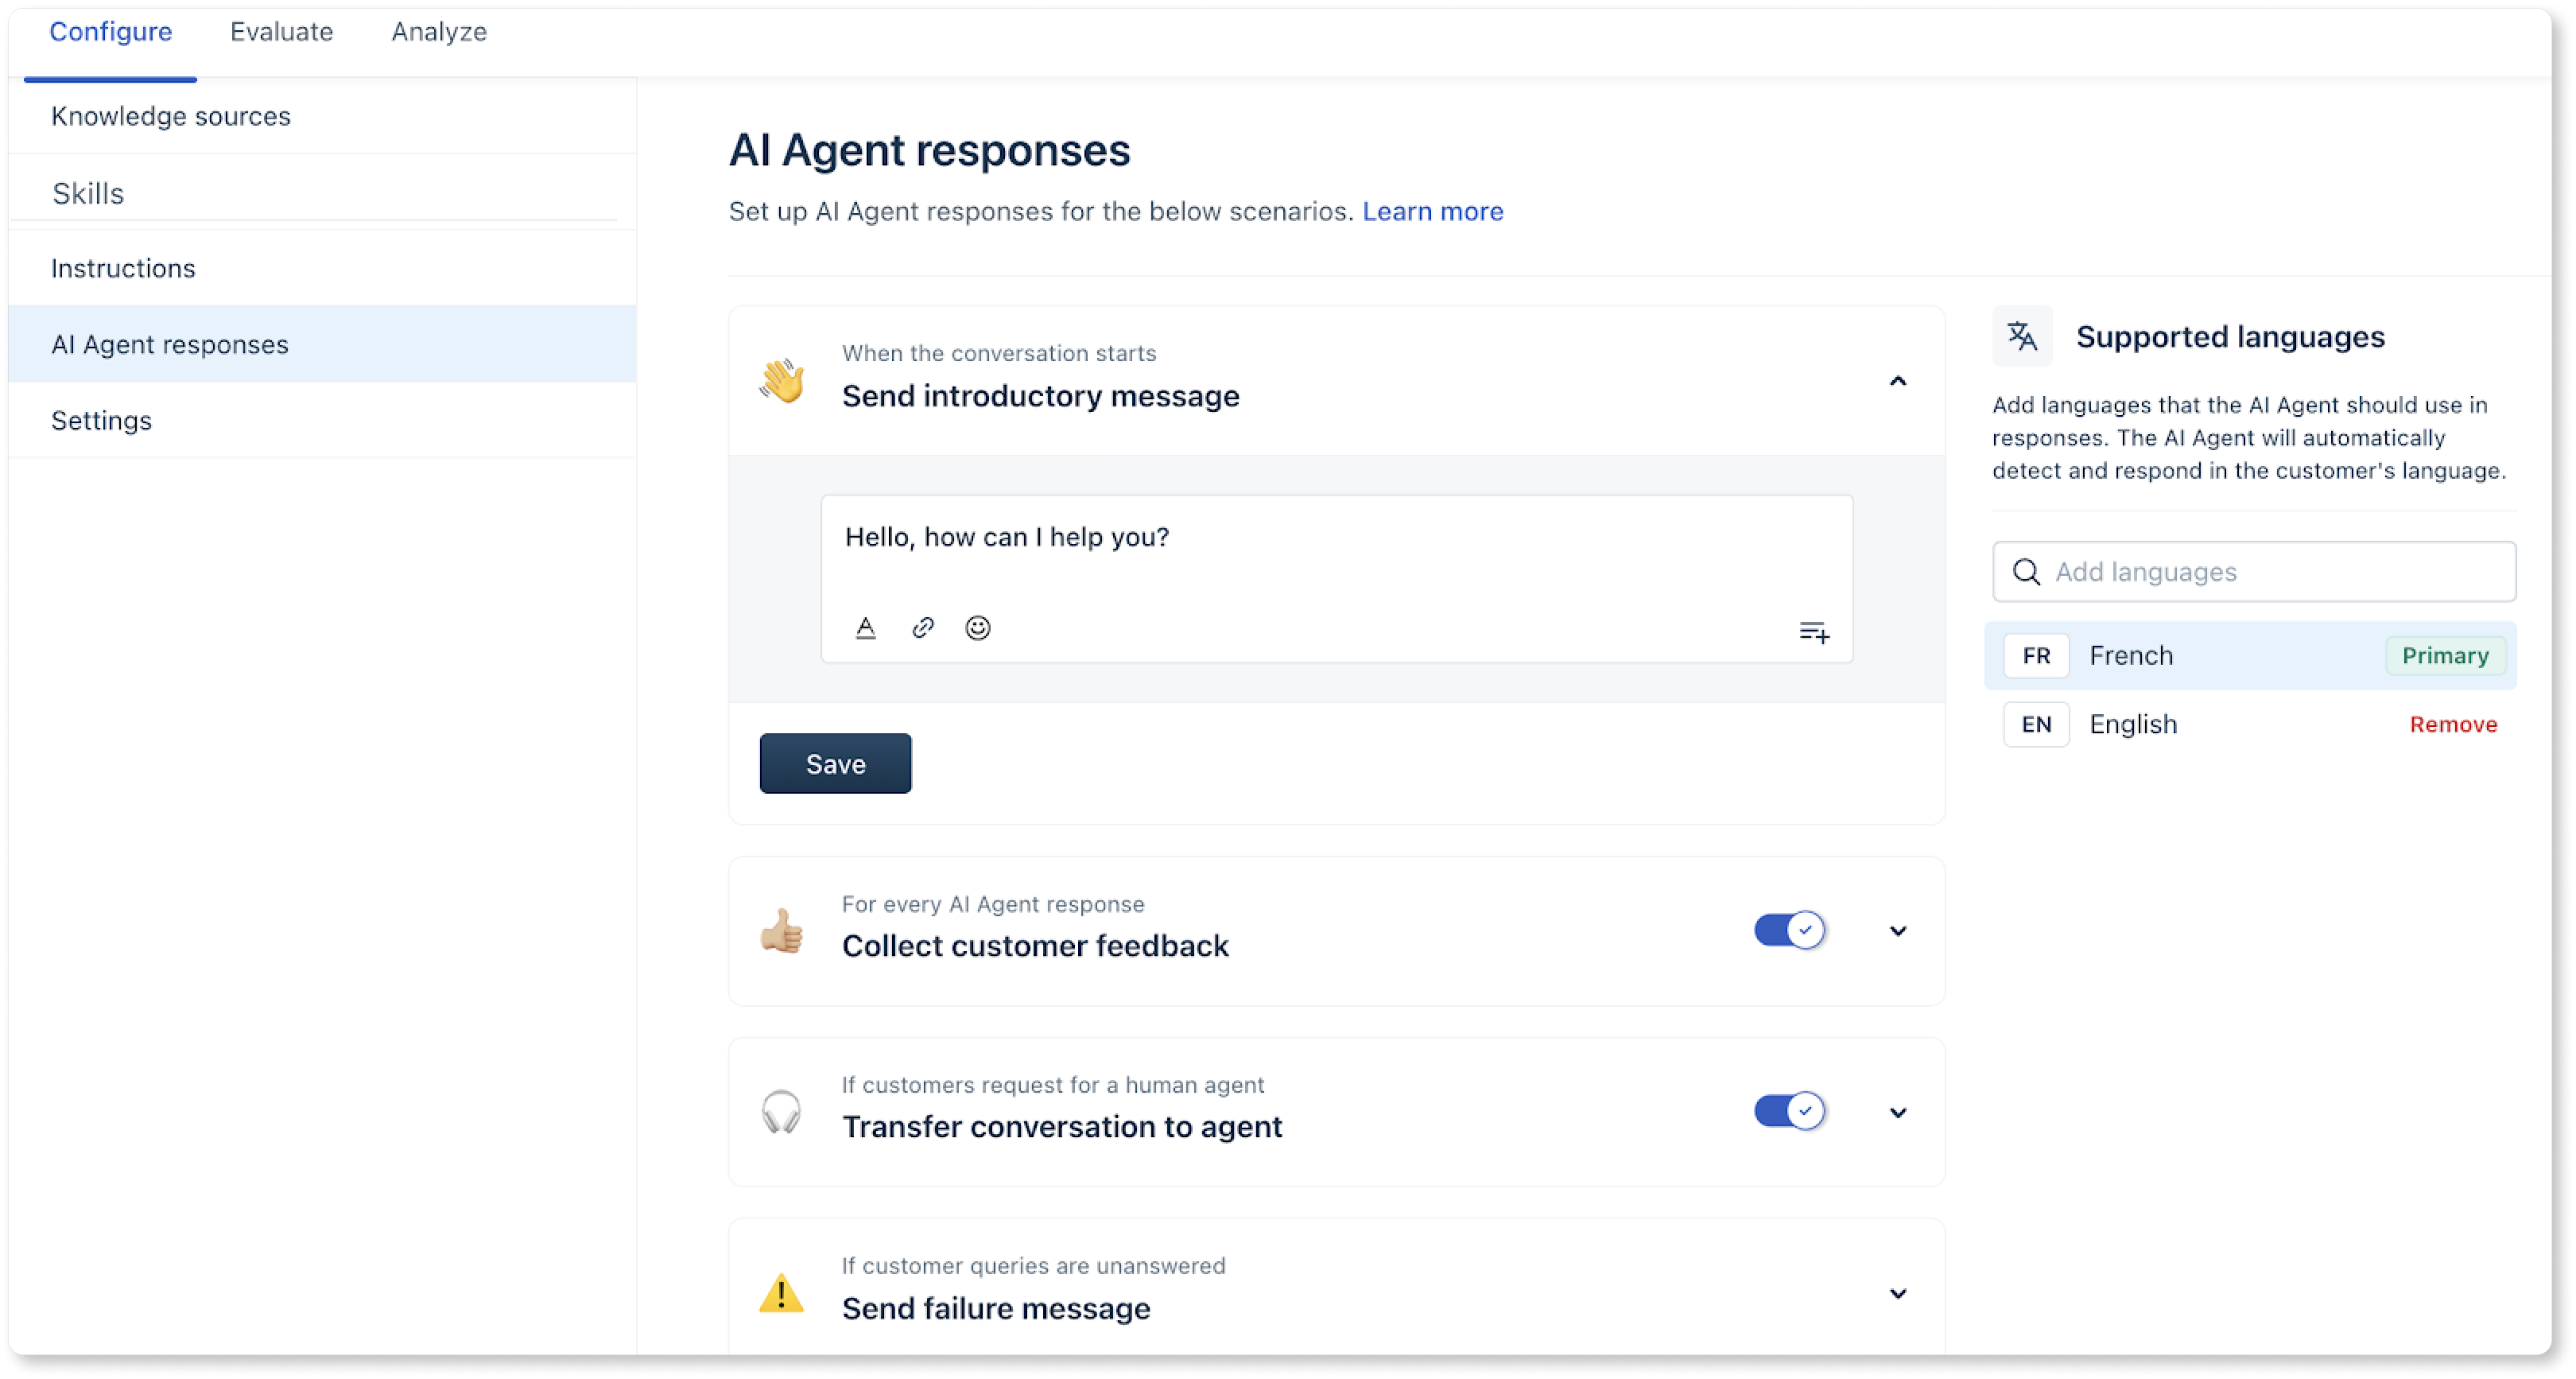The image size is (2576, 1379).
Task: Click the Save button
Action: 835,764
